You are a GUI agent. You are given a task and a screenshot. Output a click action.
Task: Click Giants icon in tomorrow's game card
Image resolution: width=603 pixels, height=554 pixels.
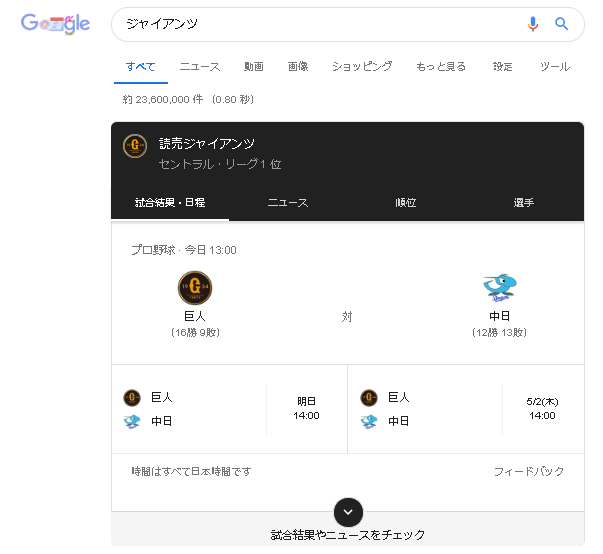(x=132, y=398)
